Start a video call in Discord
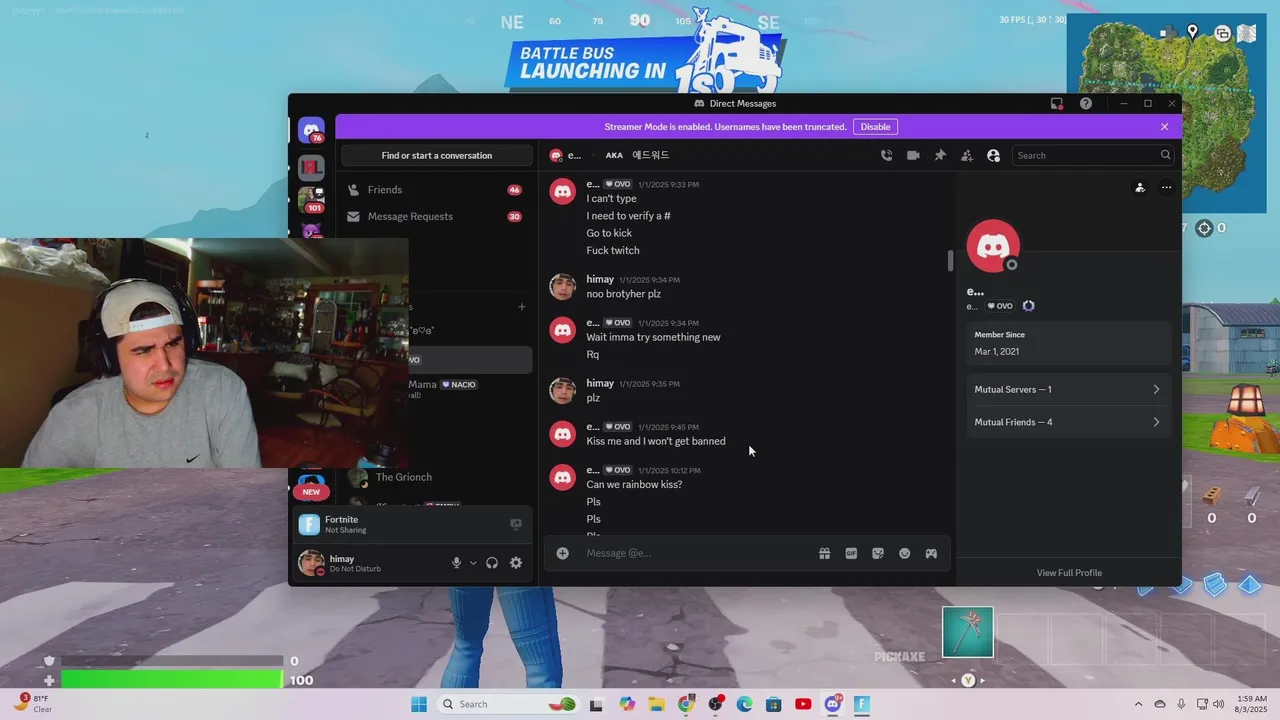Image resolution: width=1280 pixels, height=720 pixels. click(x=913, y=155)
